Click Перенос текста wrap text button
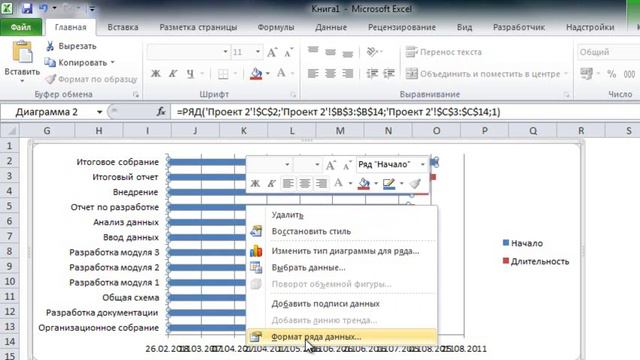This screenshot has width=640, height=360. click(x=444, y=52)
